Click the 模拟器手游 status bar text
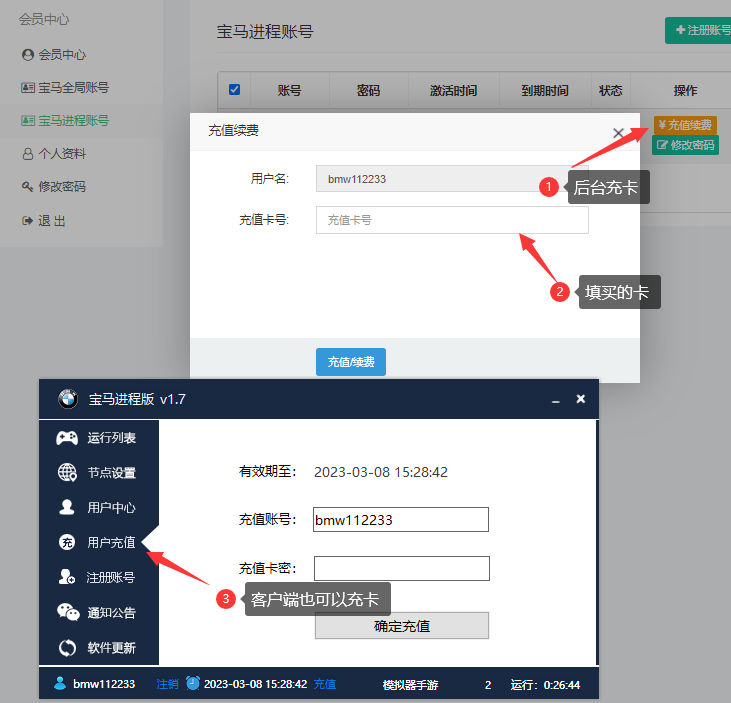 [410, 685]
